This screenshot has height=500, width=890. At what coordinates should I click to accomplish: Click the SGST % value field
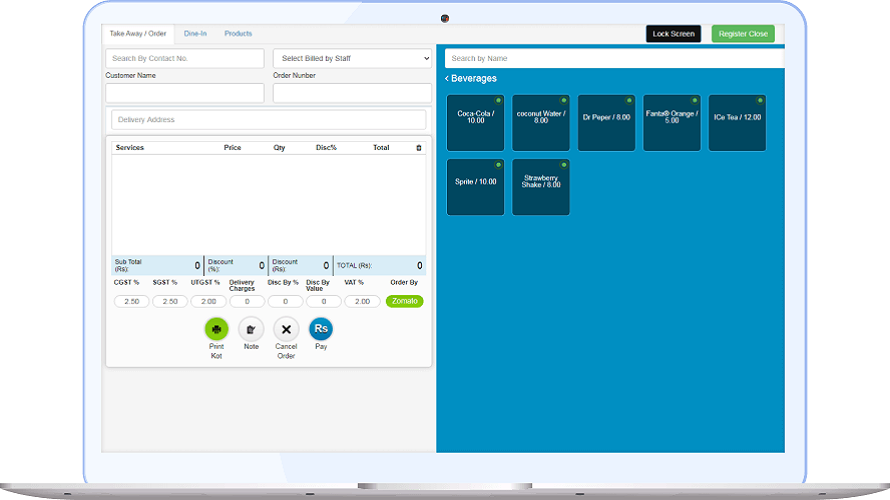pos(170,301)
